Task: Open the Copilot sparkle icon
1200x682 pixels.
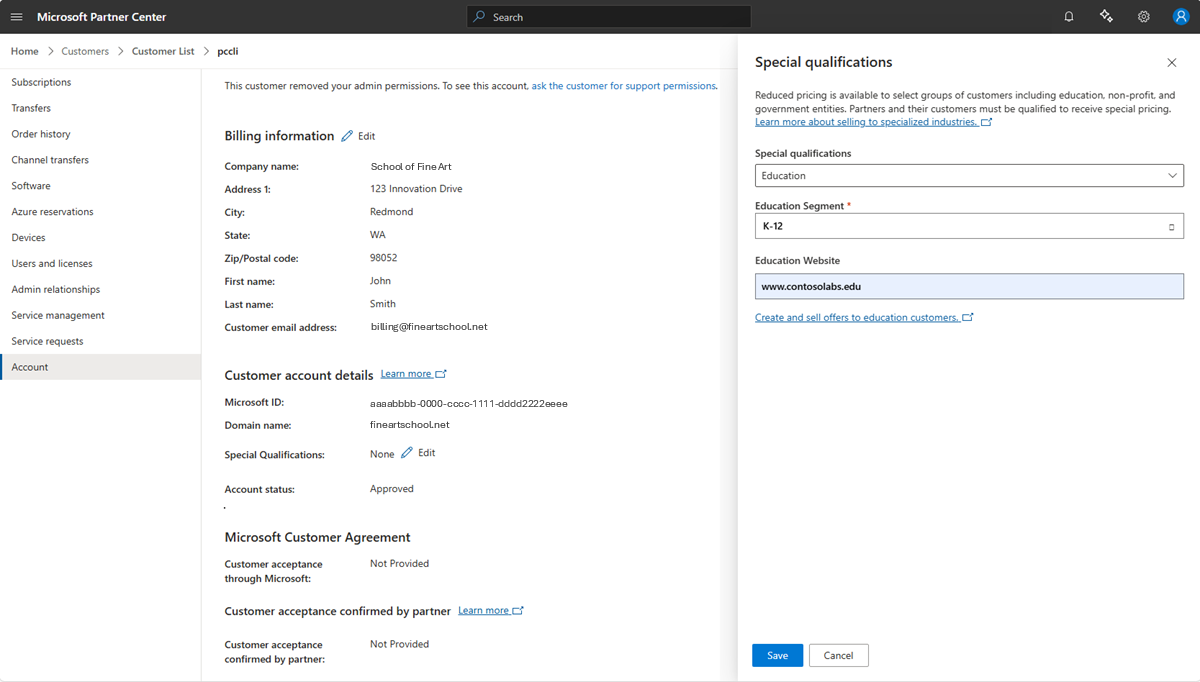Action: pos(1106,17)
